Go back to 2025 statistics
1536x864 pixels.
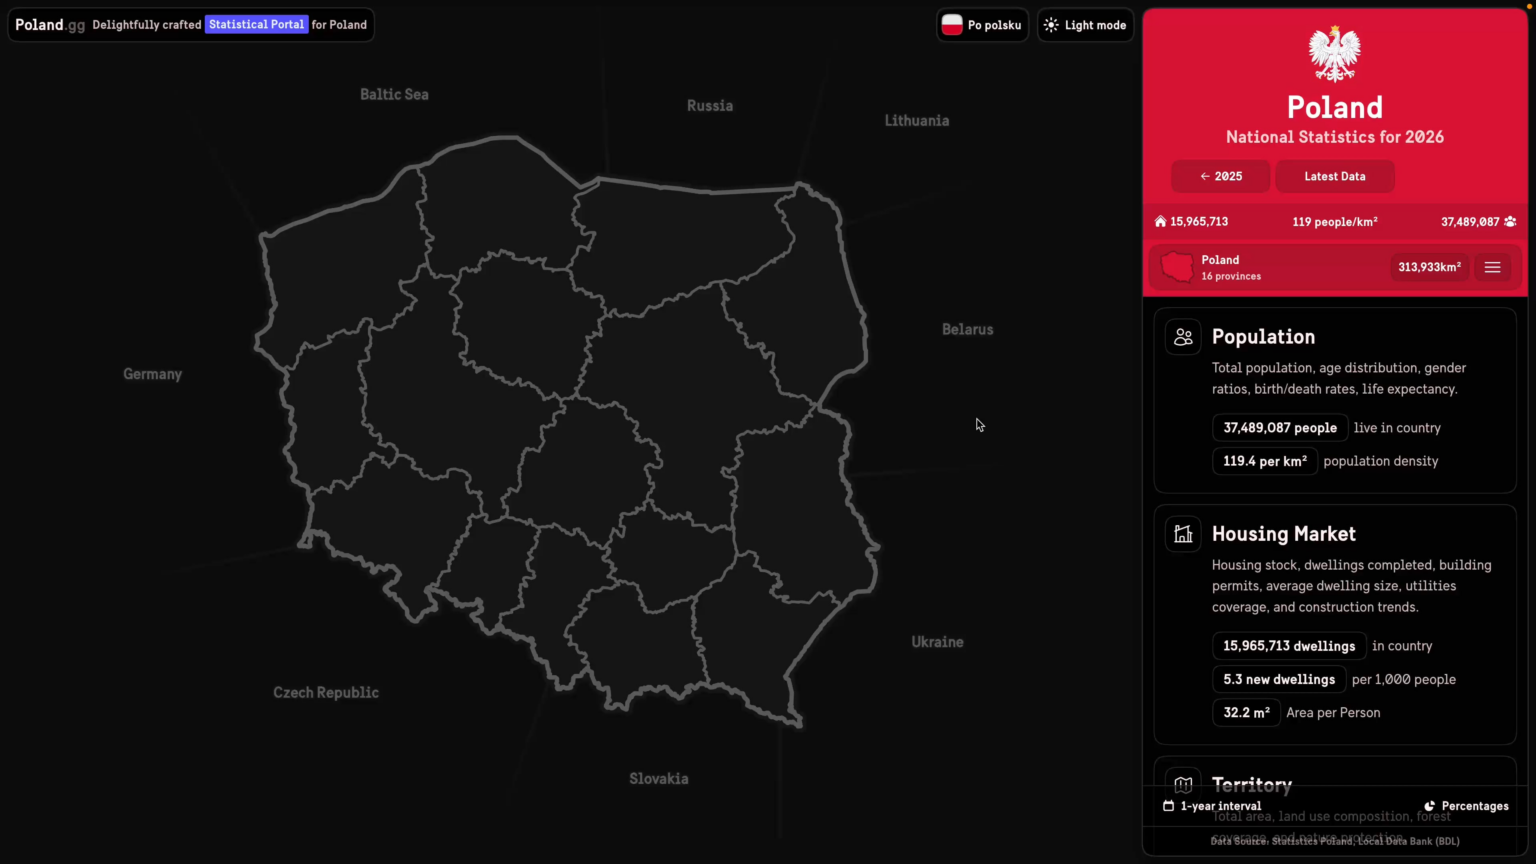click(x=1220, y=176)
